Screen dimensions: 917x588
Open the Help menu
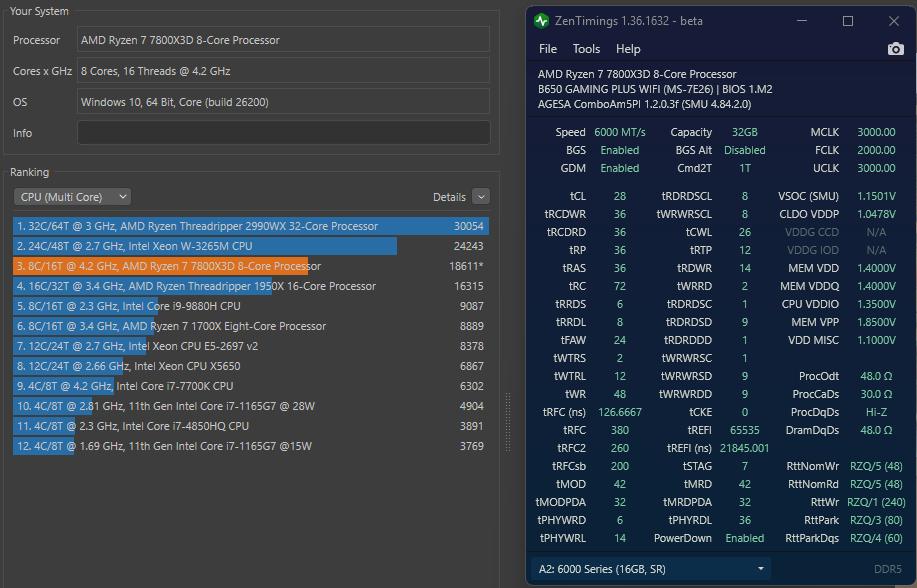tap(628, 49)
